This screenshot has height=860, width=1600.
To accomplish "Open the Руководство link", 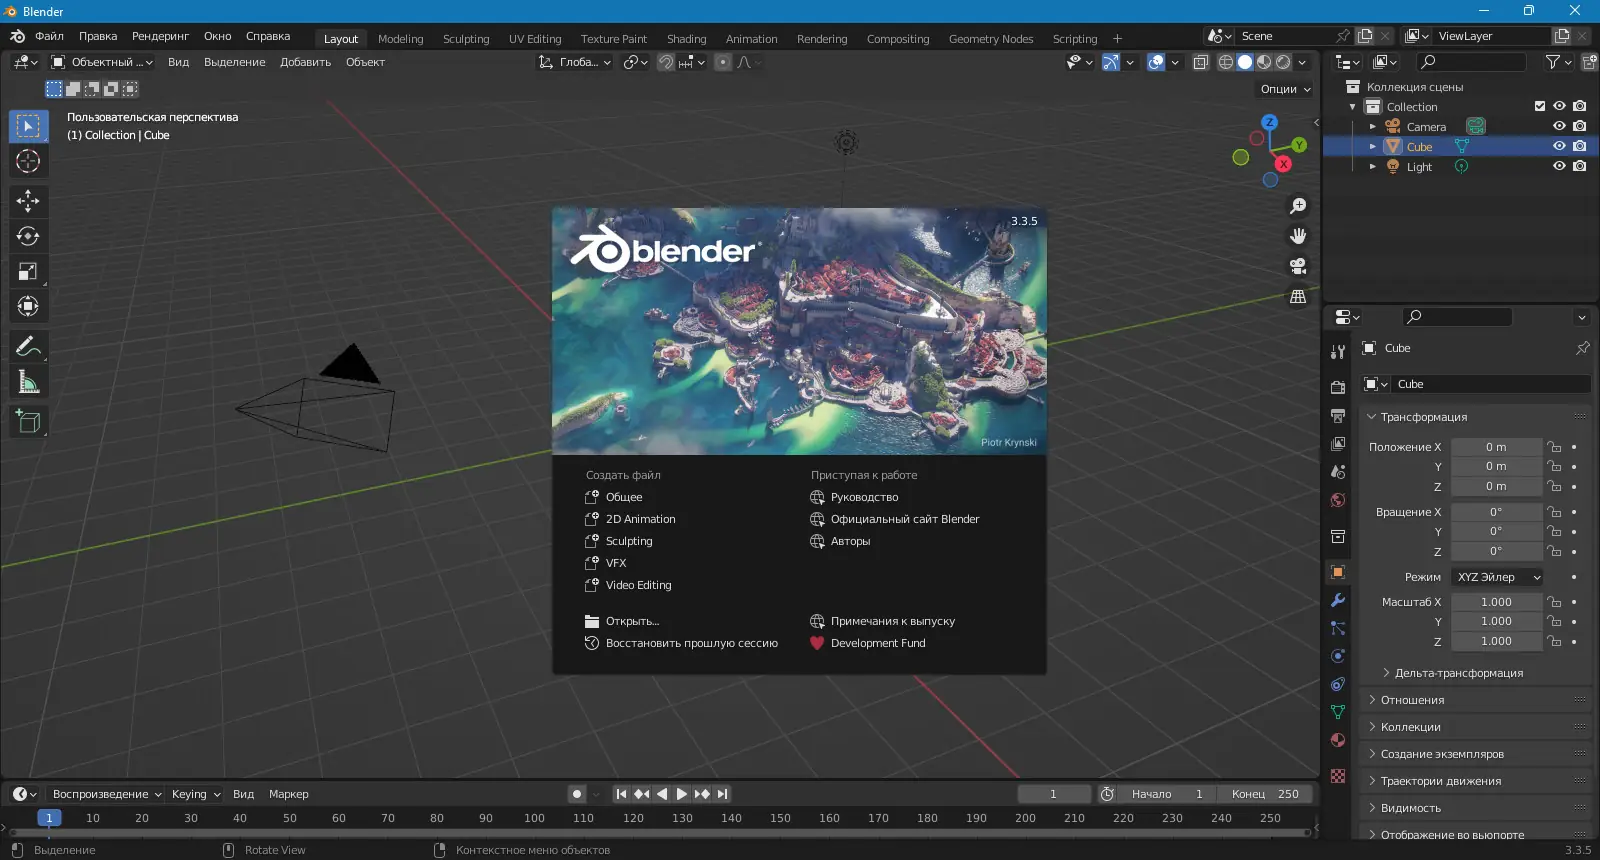I will pyautogui.click(x=864, y=497).
